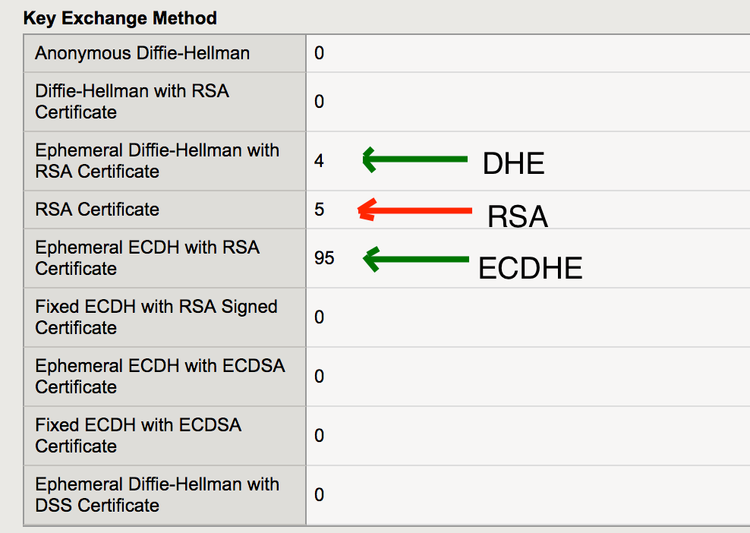This screenshot has height=533, width=750.
Task: Click Ephemeral Diffie-Hellman with DSS Certificate label
Action: coord(157,494)
